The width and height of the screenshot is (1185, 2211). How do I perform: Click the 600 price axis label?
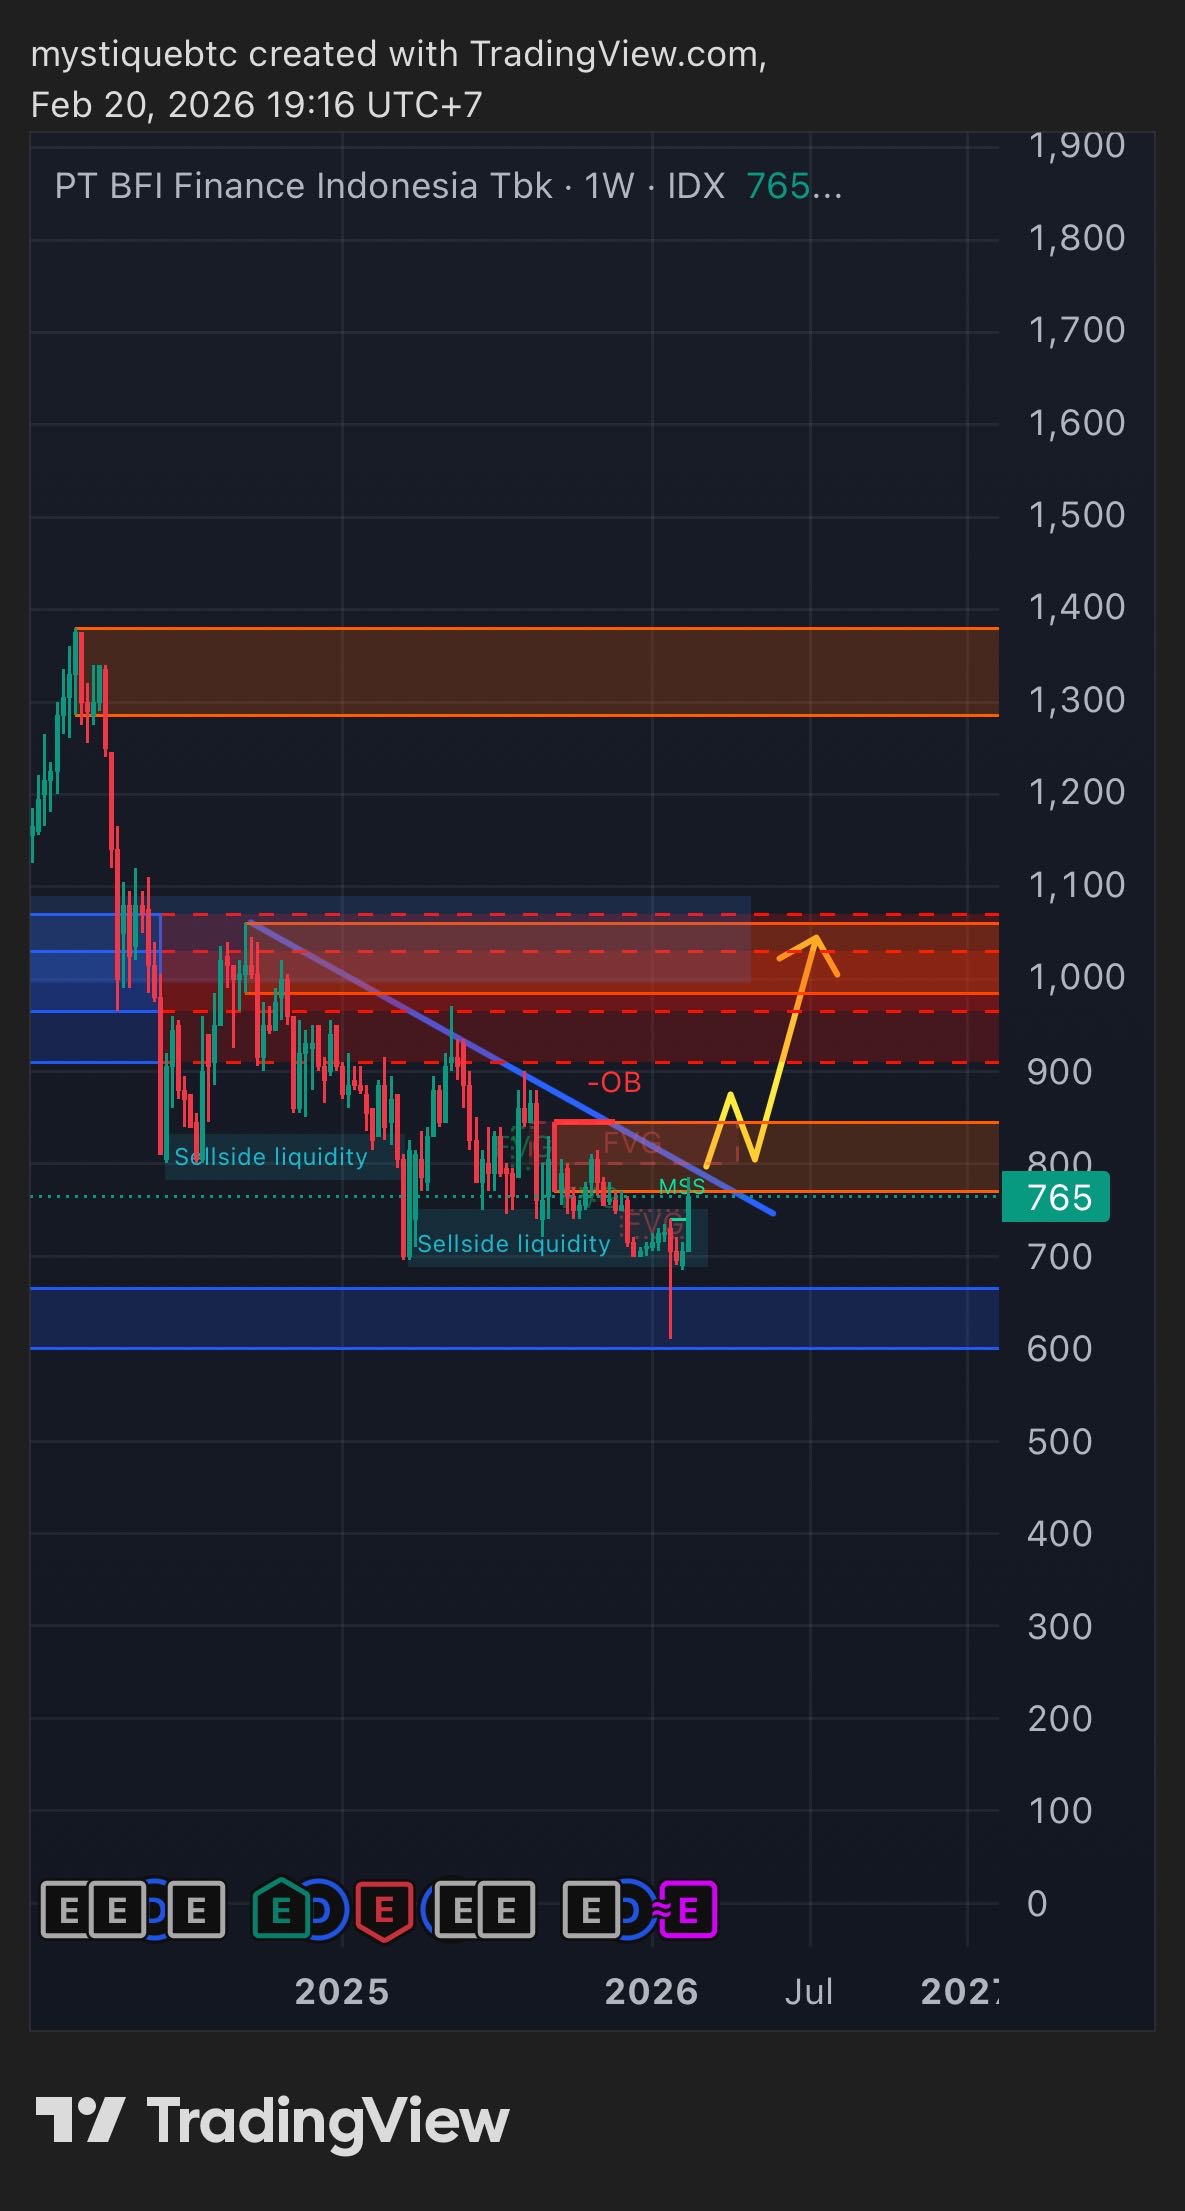(1060, 1348)
